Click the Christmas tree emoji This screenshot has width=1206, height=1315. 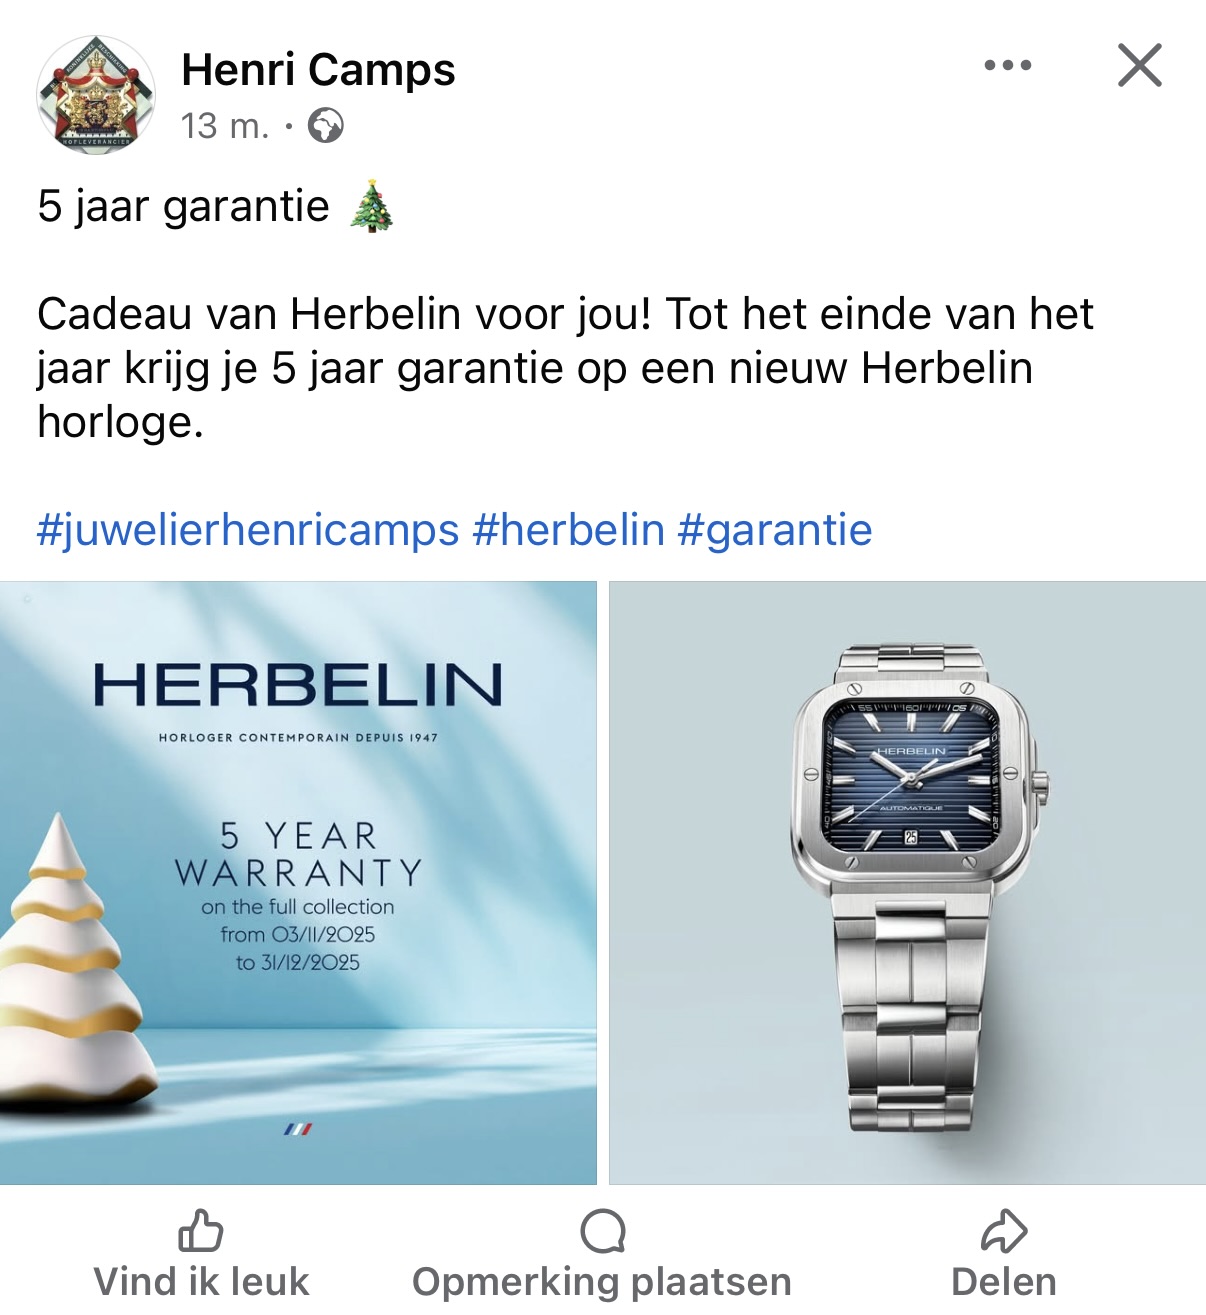[x=372, y=206]
